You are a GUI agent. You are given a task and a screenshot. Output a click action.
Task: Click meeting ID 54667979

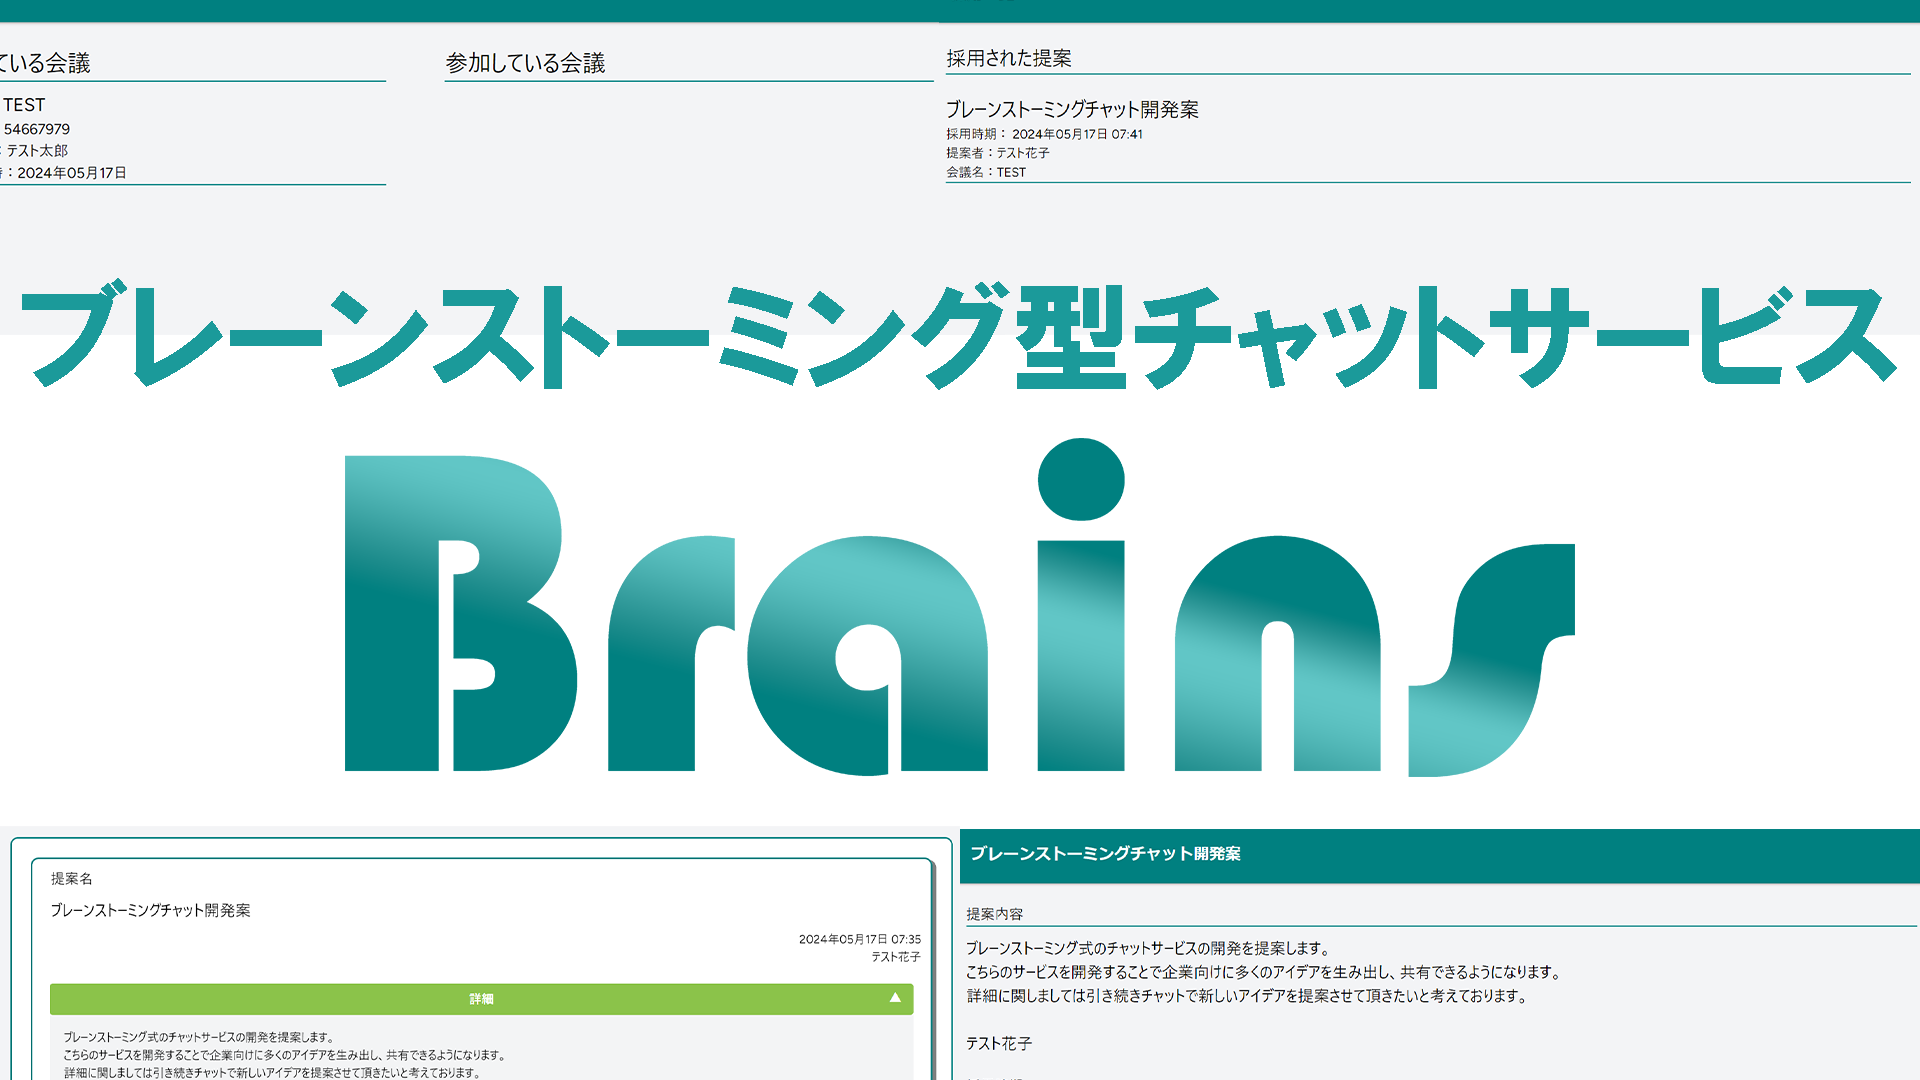(36, 129)
